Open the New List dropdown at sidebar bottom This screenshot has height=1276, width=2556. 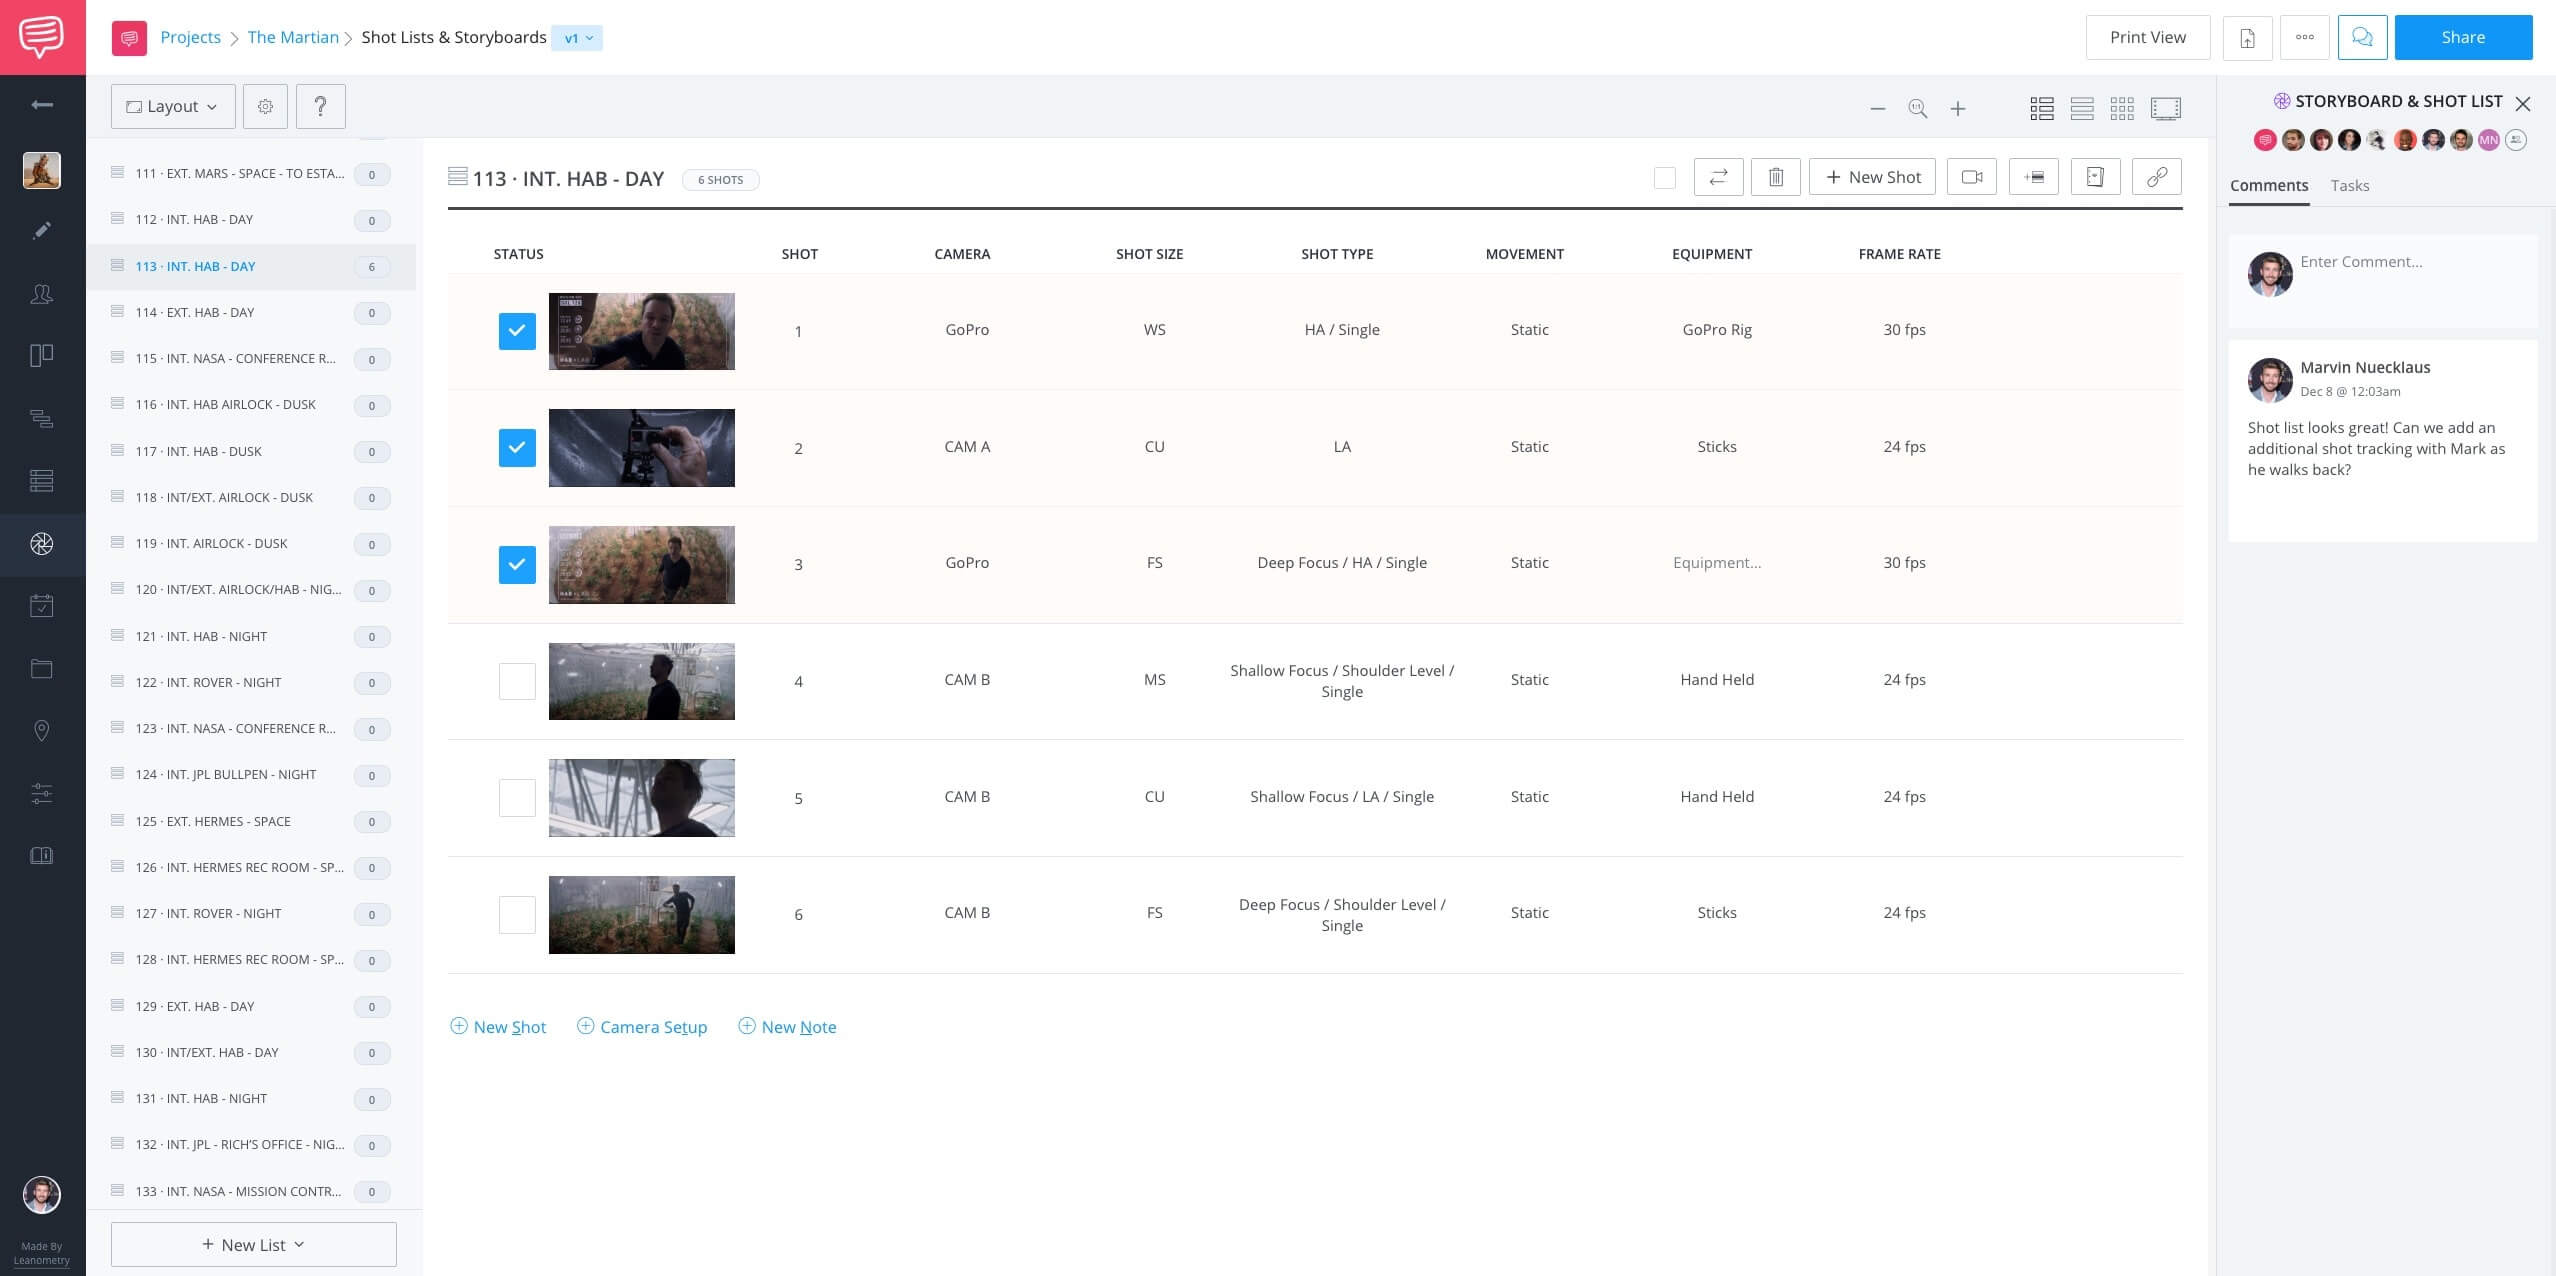[x=253, y=1244]
